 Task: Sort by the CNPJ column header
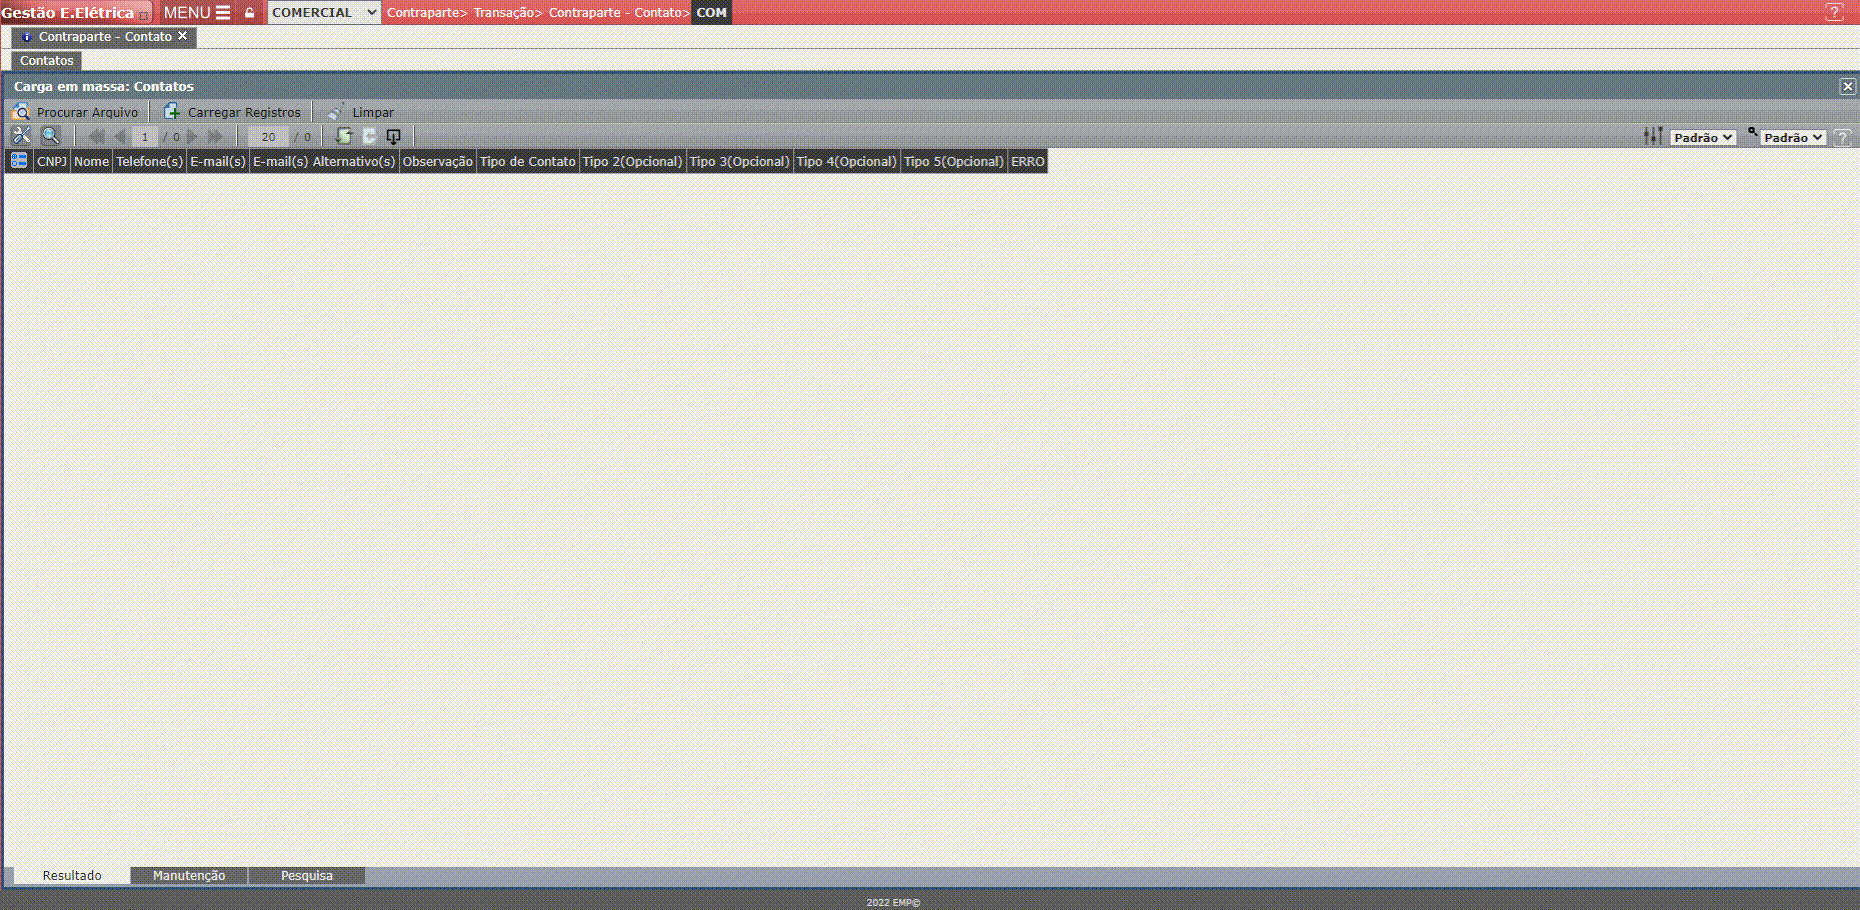[x=52, y=161]
